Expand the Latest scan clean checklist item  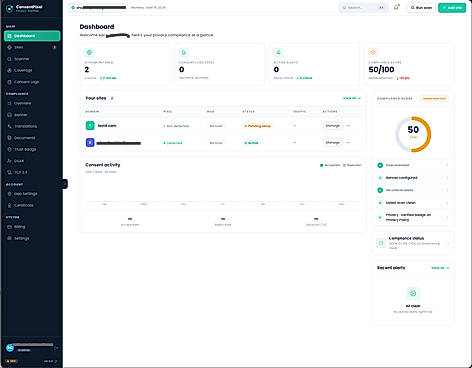tap(413, 203)
